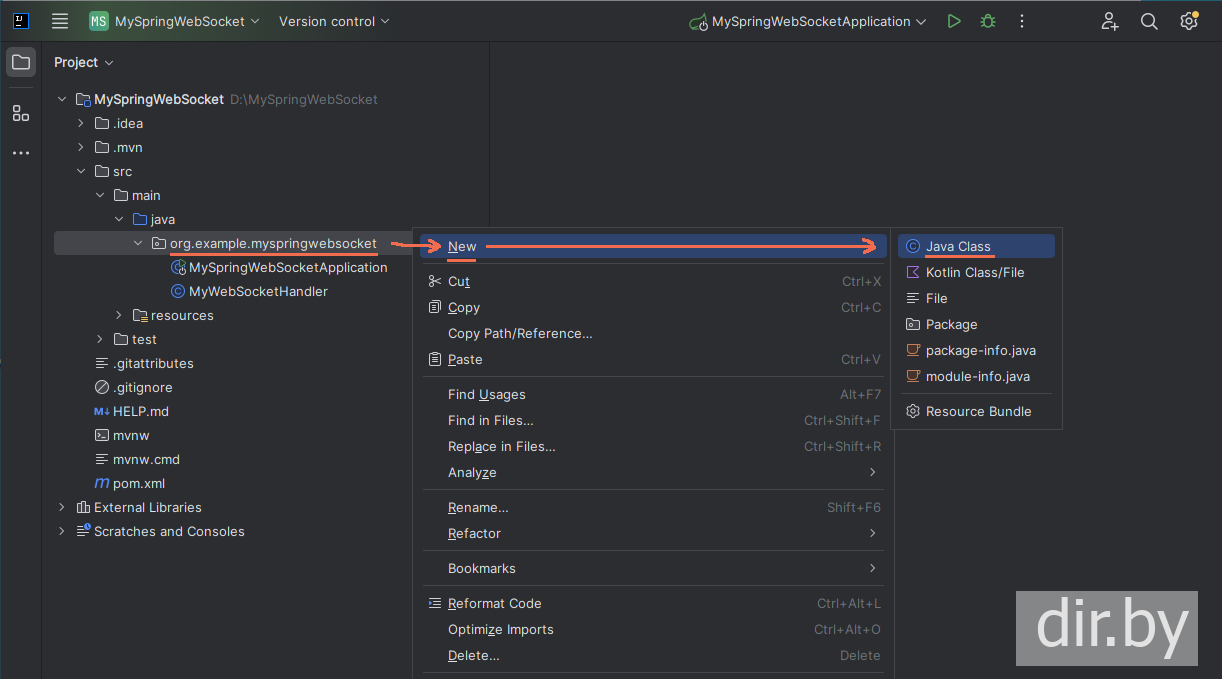
Task: Click Resource Bundle gear icon
Action: 912,411
